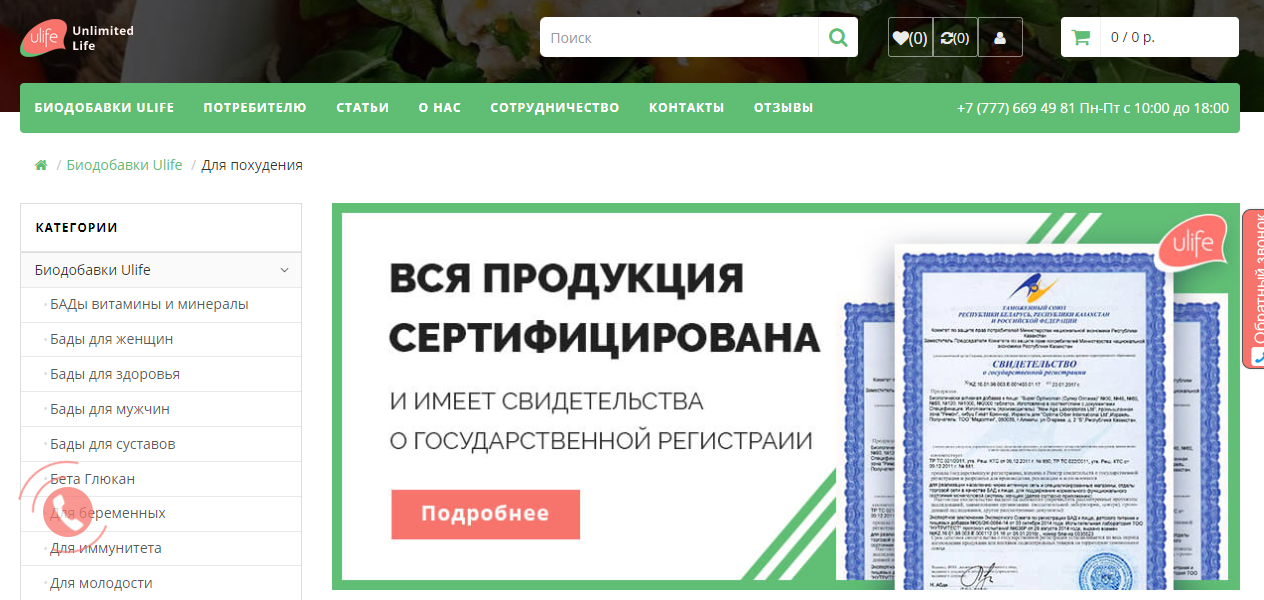Select БАДы витамины и минералы category

[x=149, y=304]
